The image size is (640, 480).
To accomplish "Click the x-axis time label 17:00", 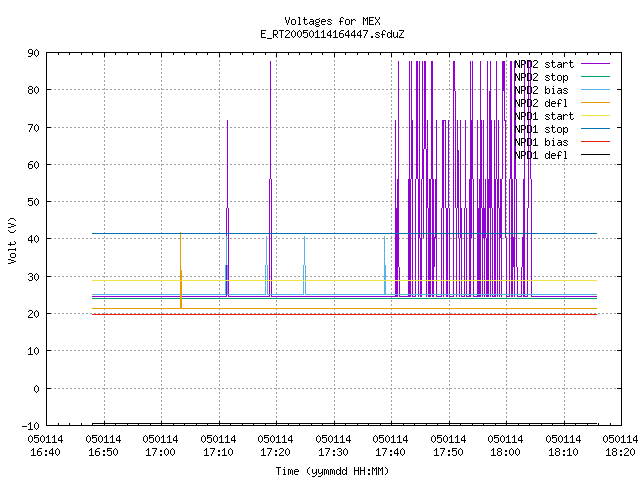I will (160, 452).
